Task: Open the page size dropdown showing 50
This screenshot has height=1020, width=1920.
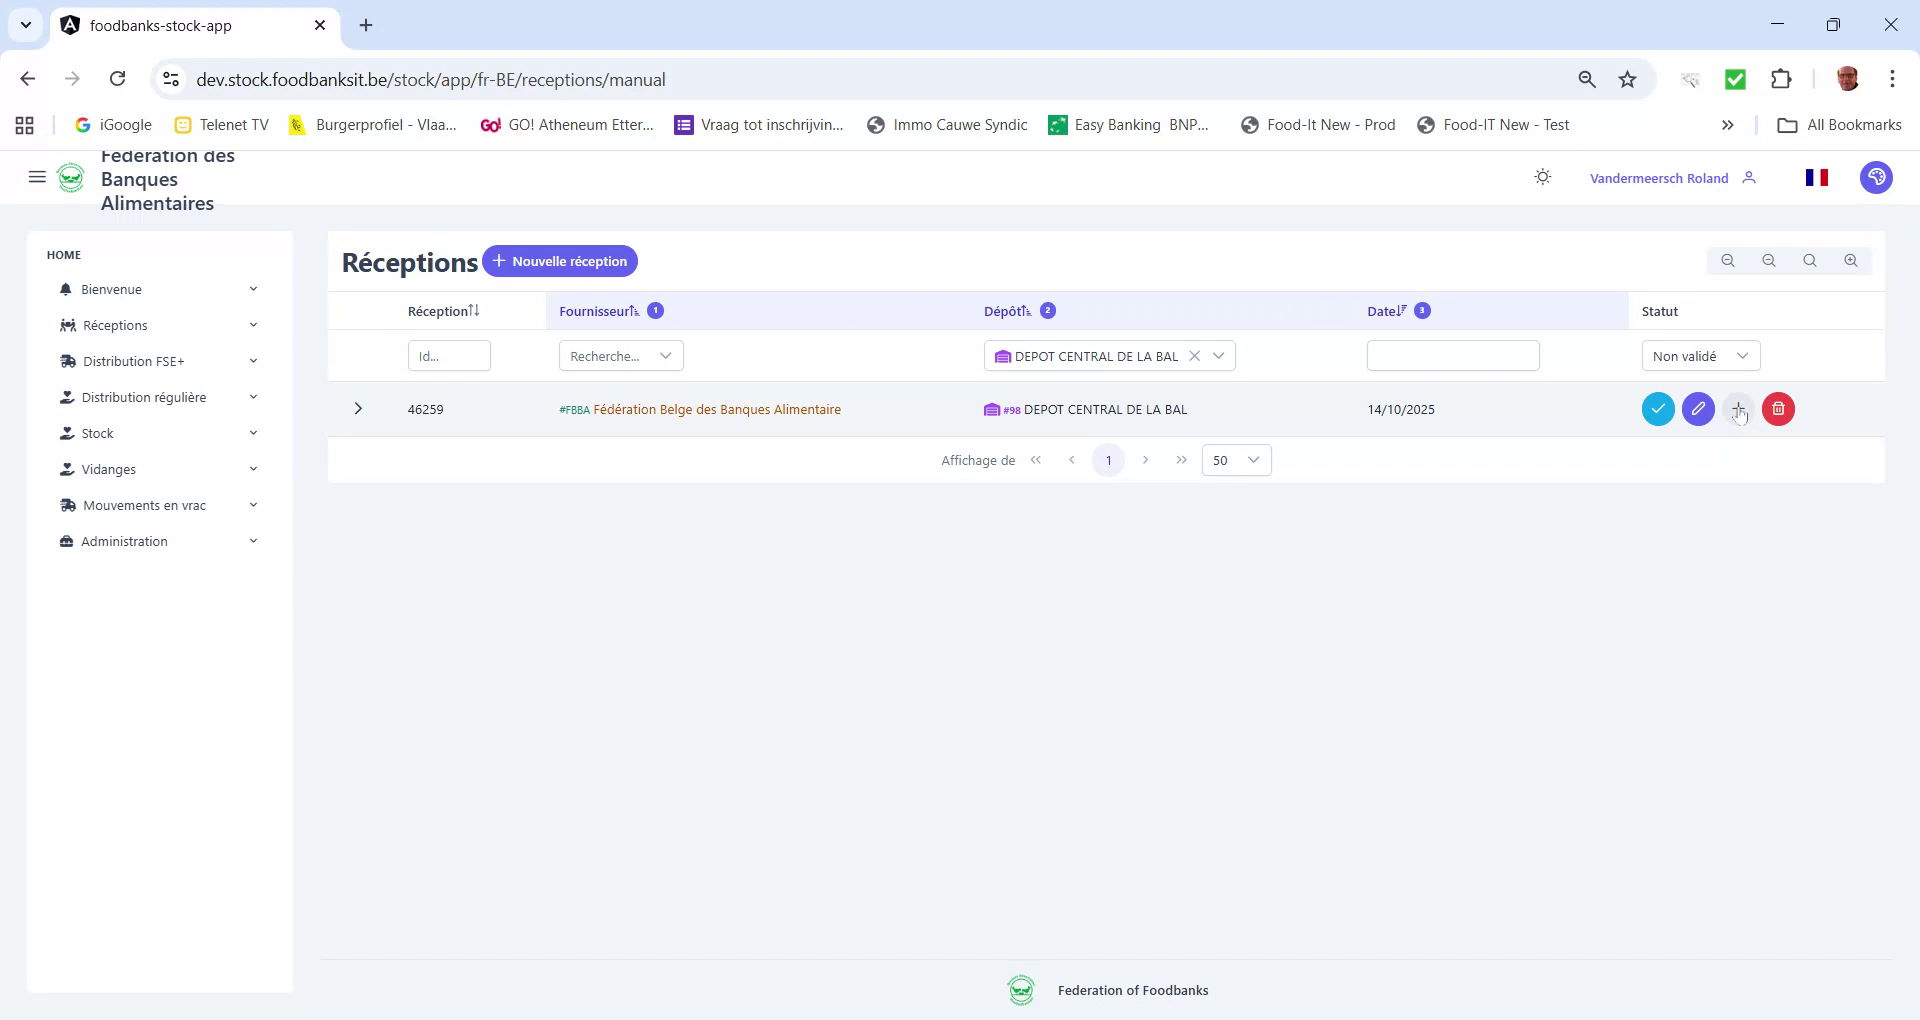Action: click(1236, 460)
